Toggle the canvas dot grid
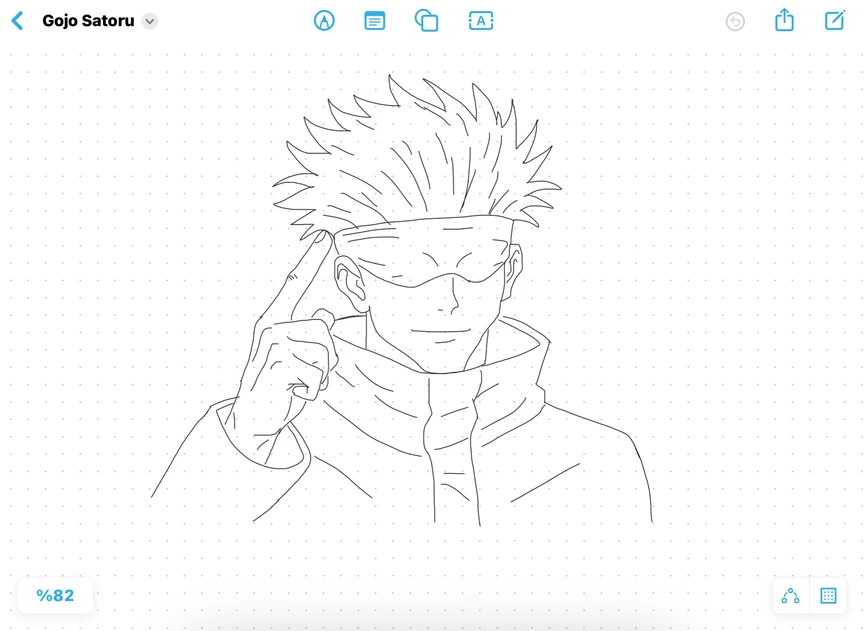Image resolution: width=864 pixels, height=631 pixels. point(828,596)
